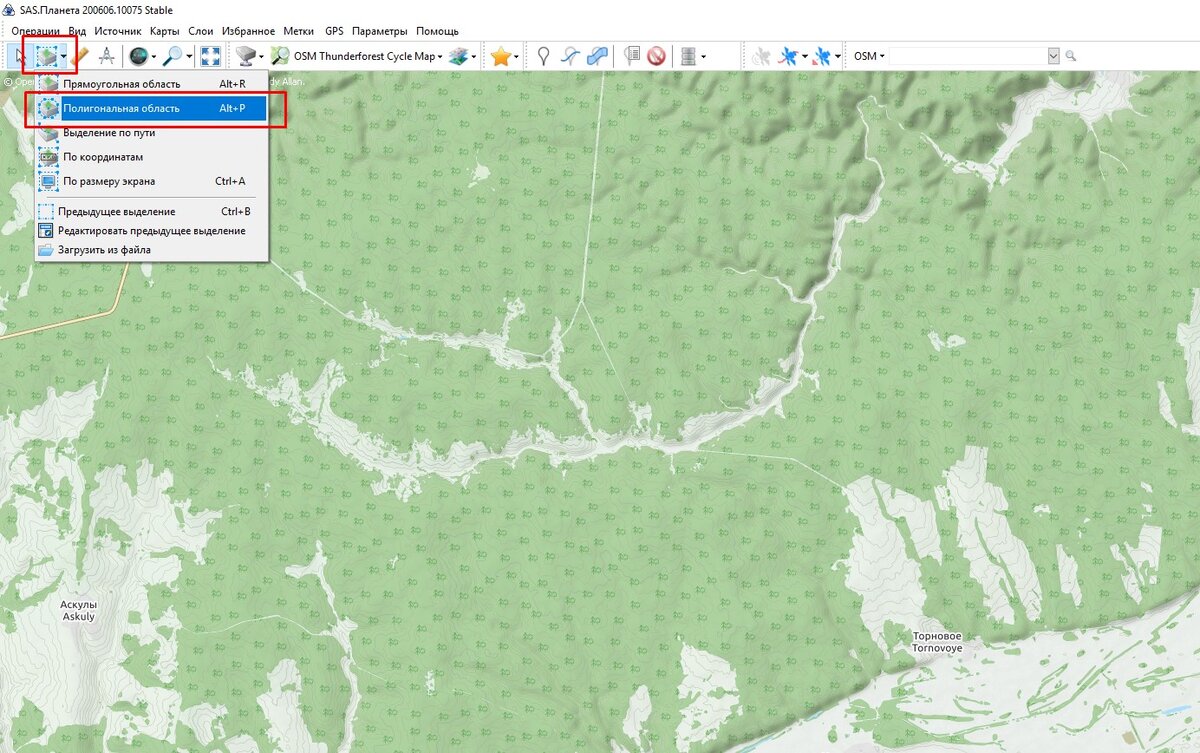Select the compass circle measurement tool
The width and height of the screenshot is (1200, 753).
[106, 56]
